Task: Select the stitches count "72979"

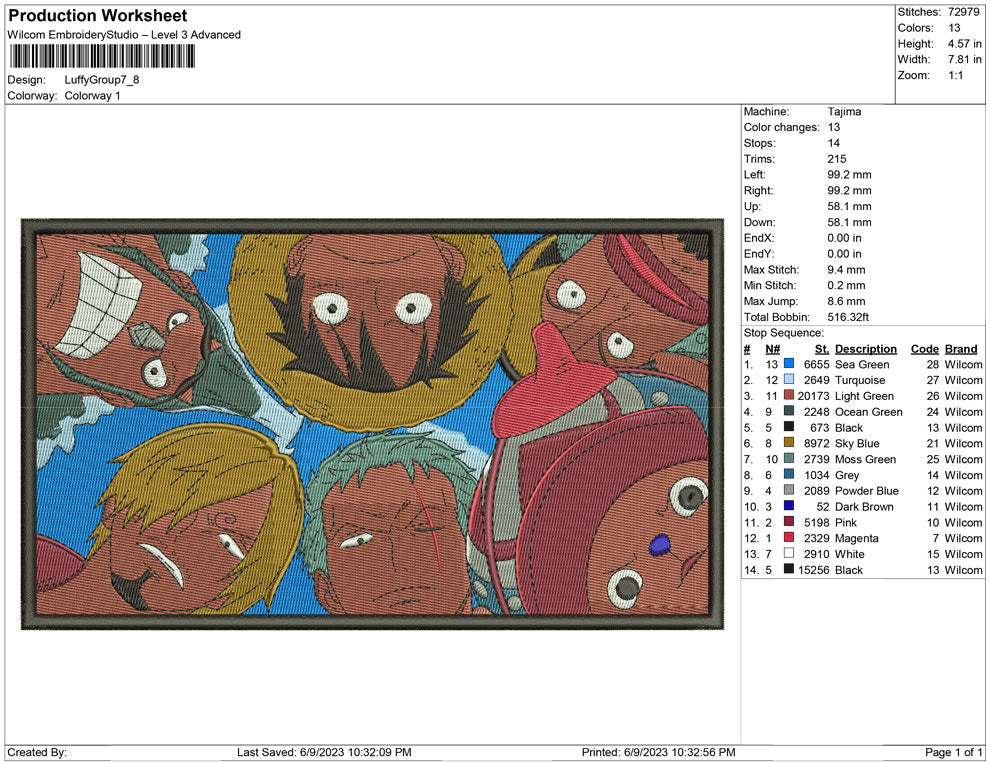Action: point(963,12)
